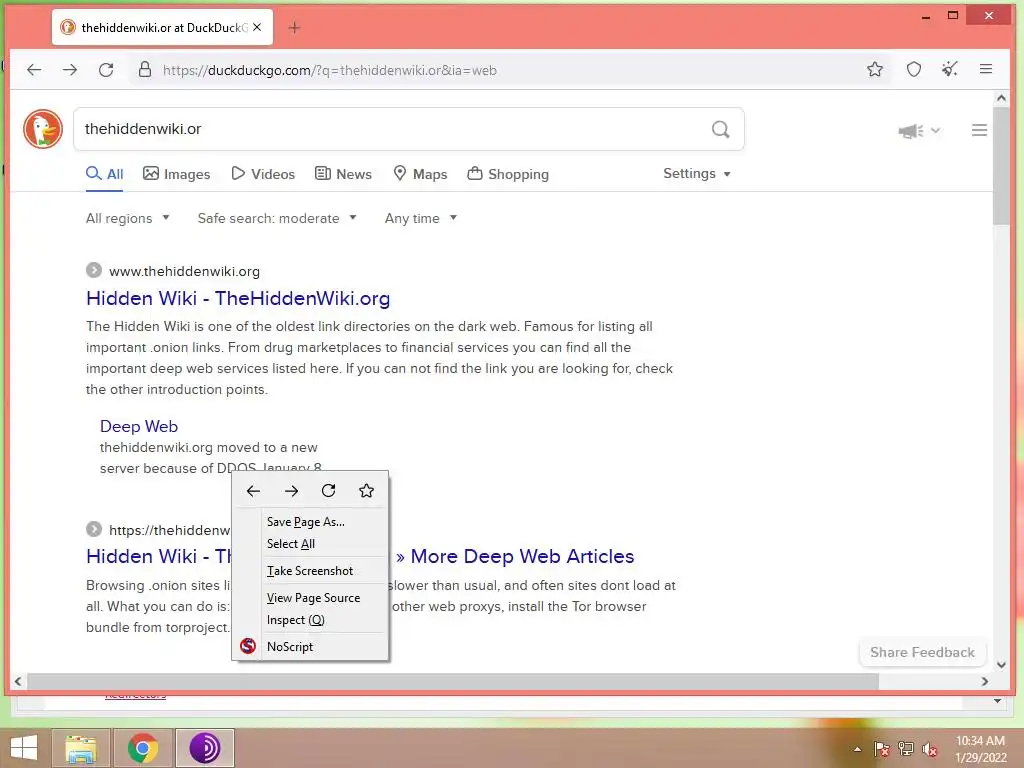Click the arrow icon beside www.thehiddenwiki.org
This screenshot has height=768, width=1024.
pos(94,270)
